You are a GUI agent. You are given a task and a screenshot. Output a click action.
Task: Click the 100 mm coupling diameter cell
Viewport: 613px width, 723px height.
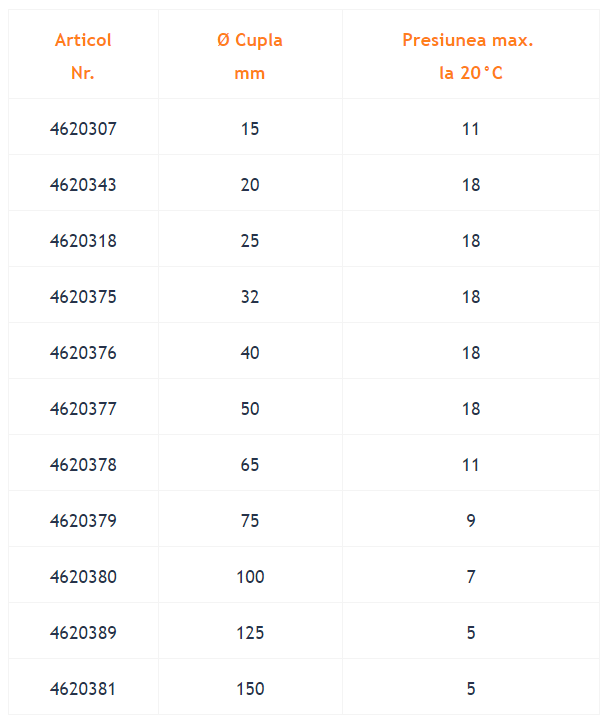tap(250, 577)
